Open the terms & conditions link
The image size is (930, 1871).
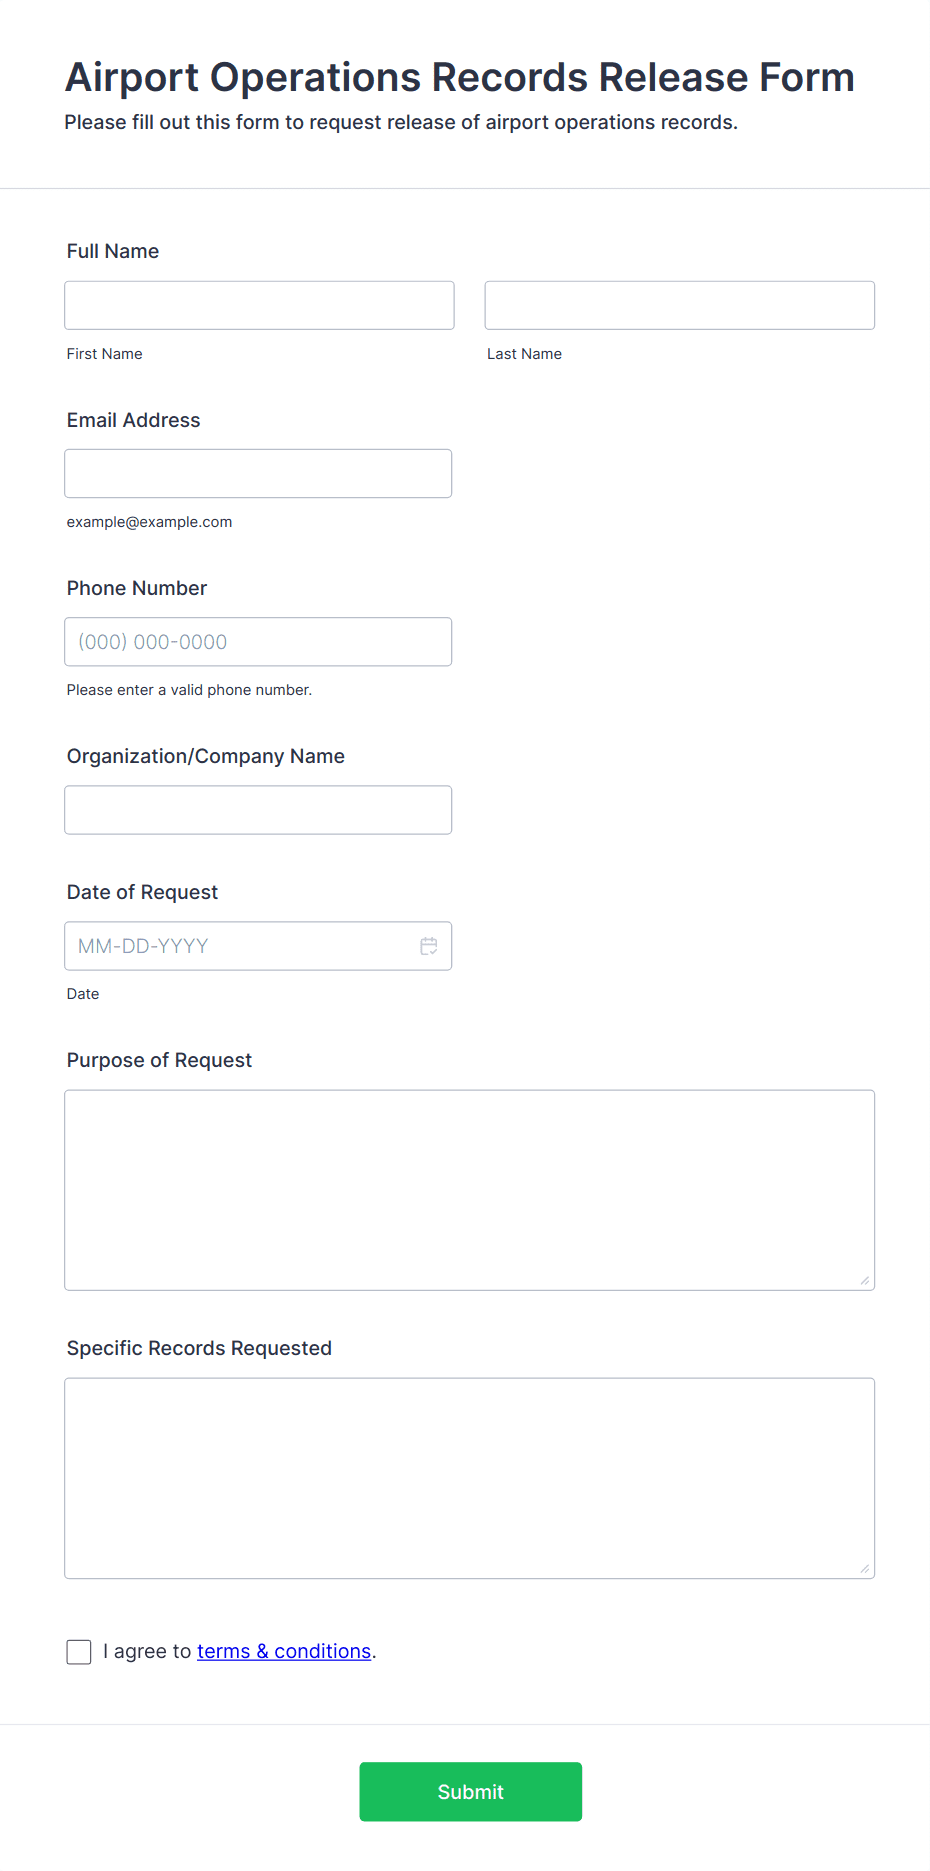pos(284,1651)
